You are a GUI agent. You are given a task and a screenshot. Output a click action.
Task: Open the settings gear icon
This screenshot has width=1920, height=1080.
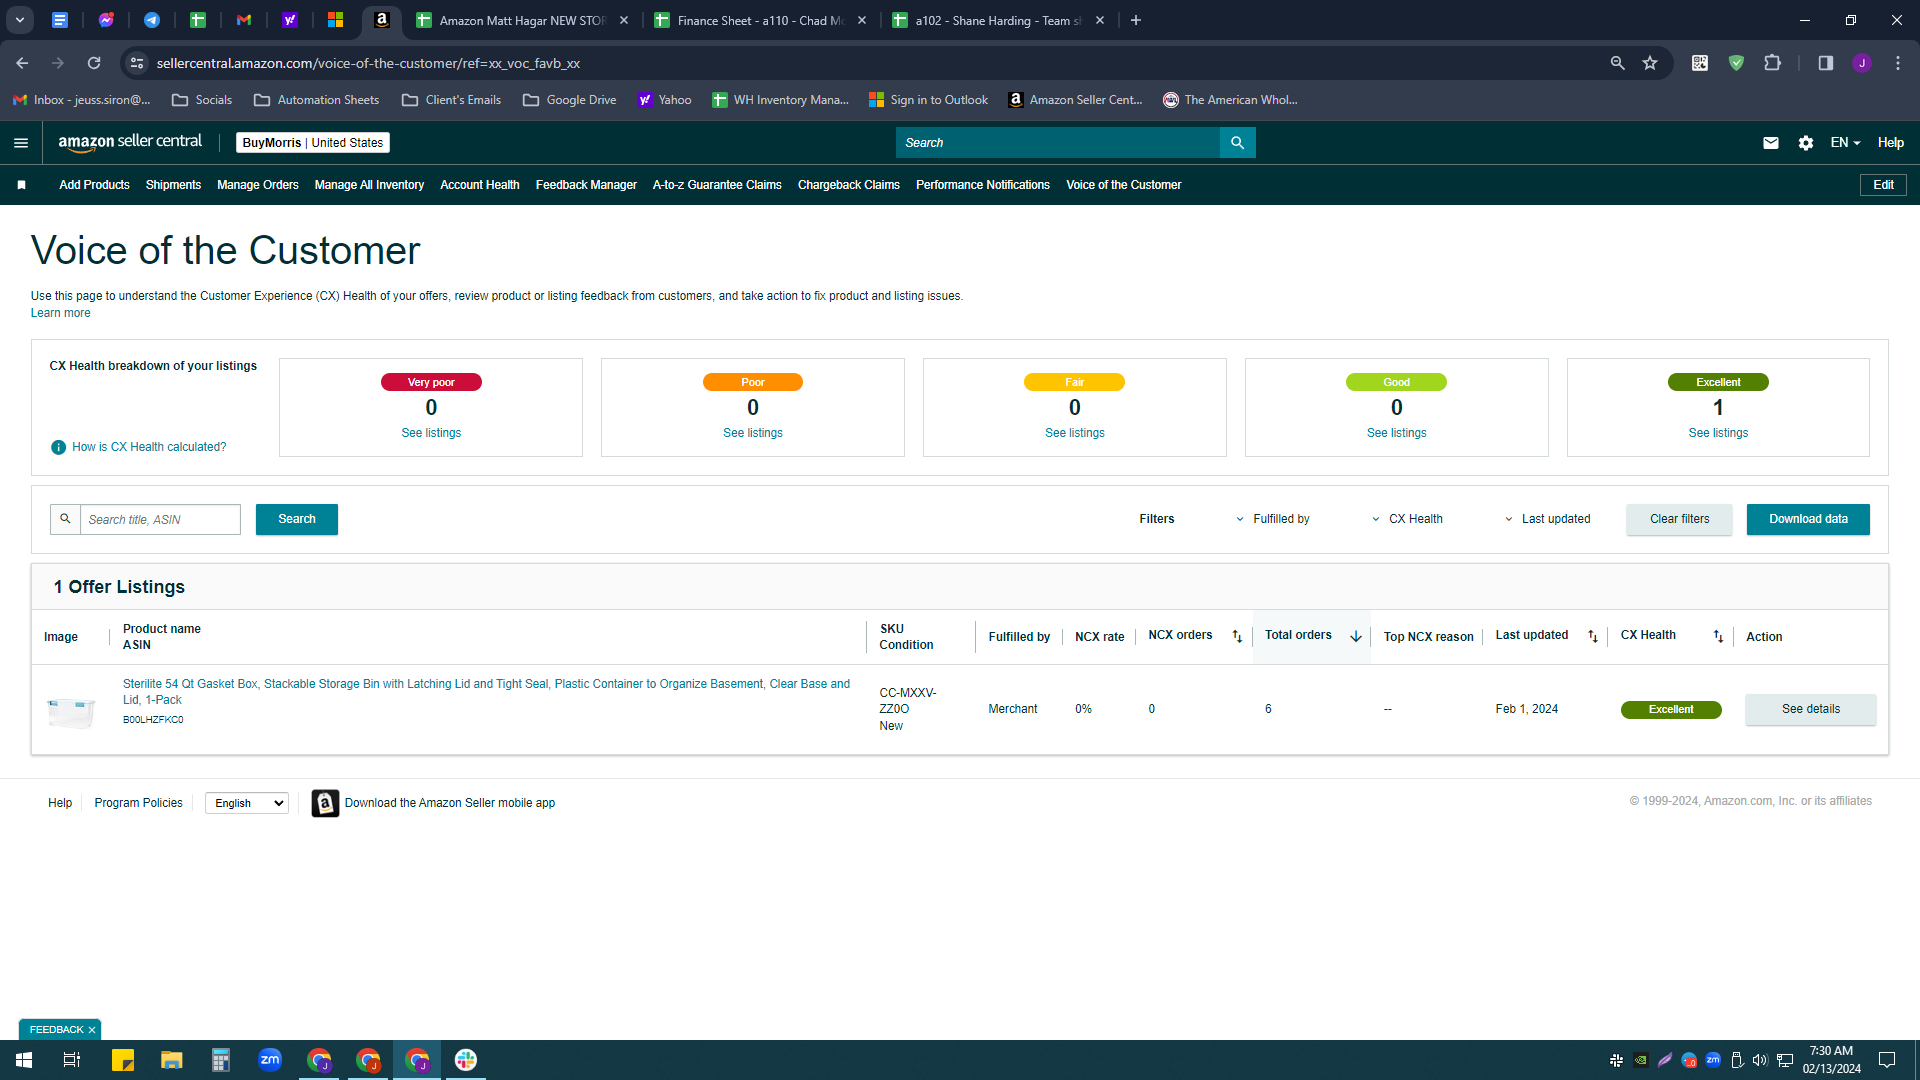[1806, 143]
